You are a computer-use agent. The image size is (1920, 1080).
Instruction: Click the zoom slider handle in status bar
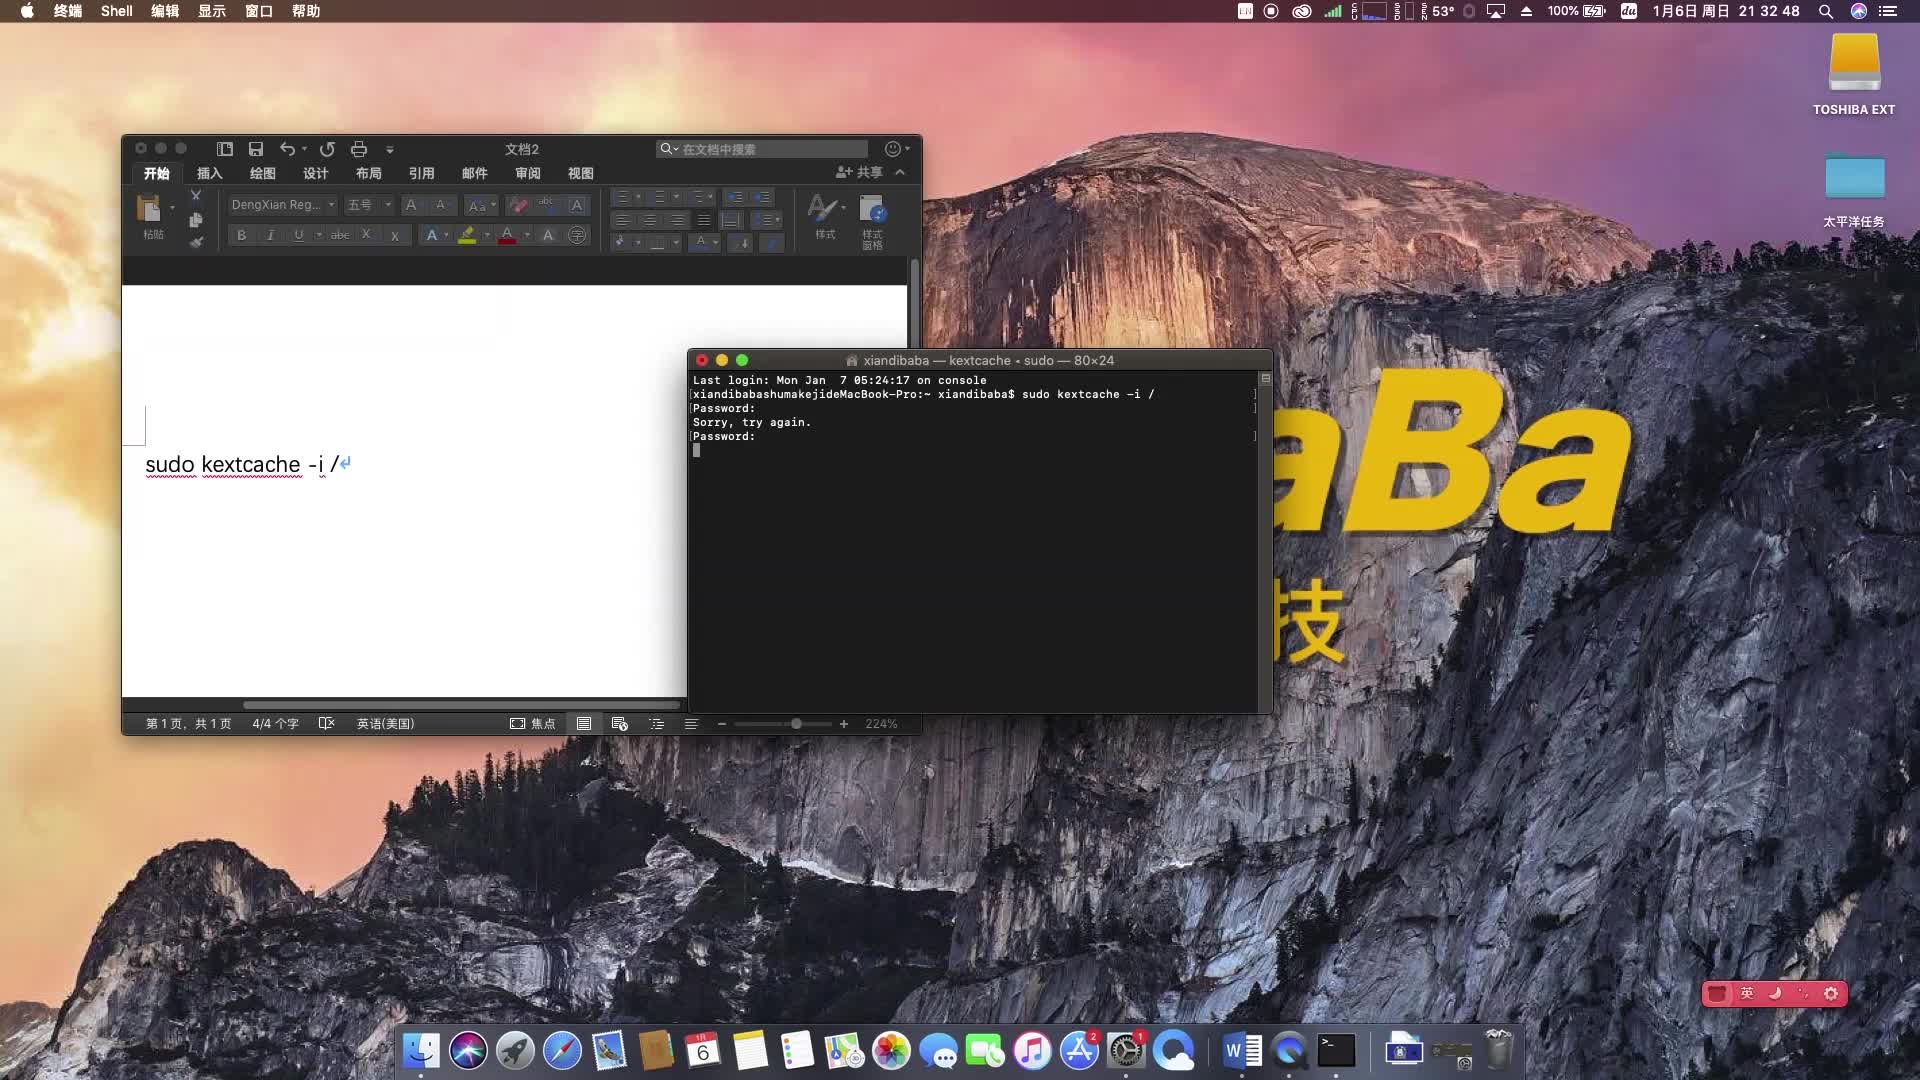(x=796, y=723)
